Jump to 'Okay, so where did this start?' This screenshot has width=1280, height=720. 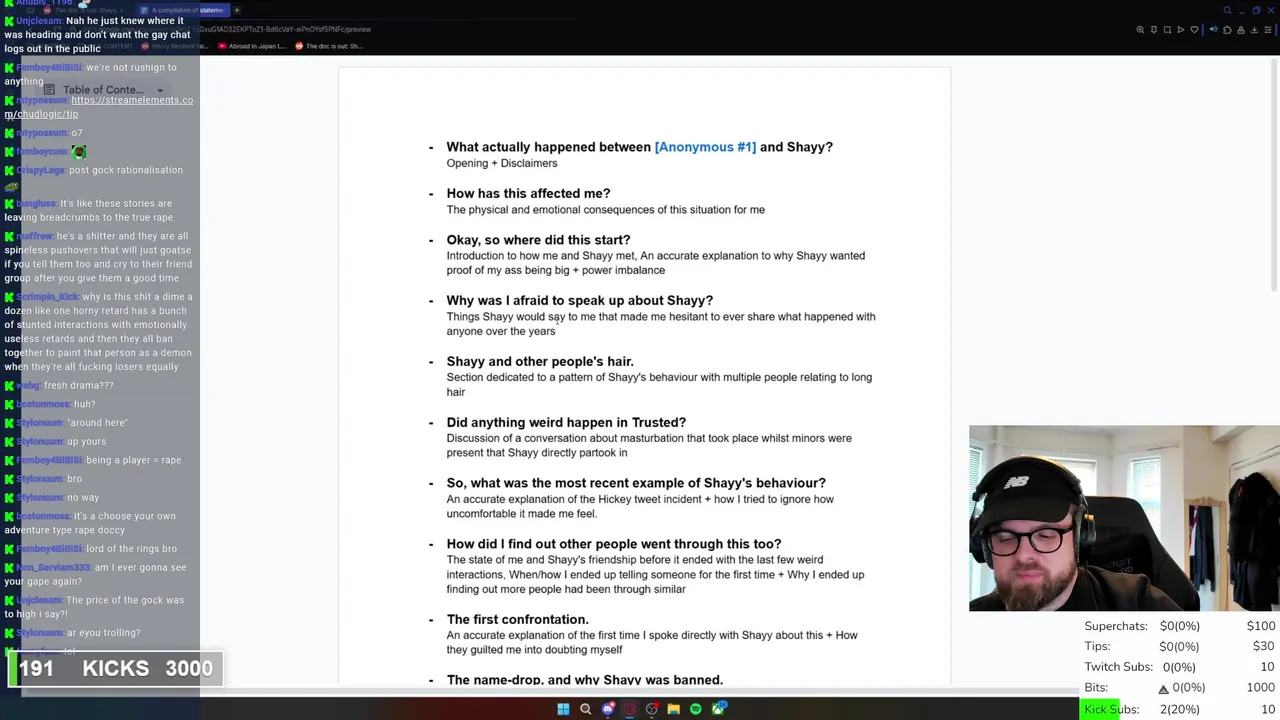[x=538, y=240]
